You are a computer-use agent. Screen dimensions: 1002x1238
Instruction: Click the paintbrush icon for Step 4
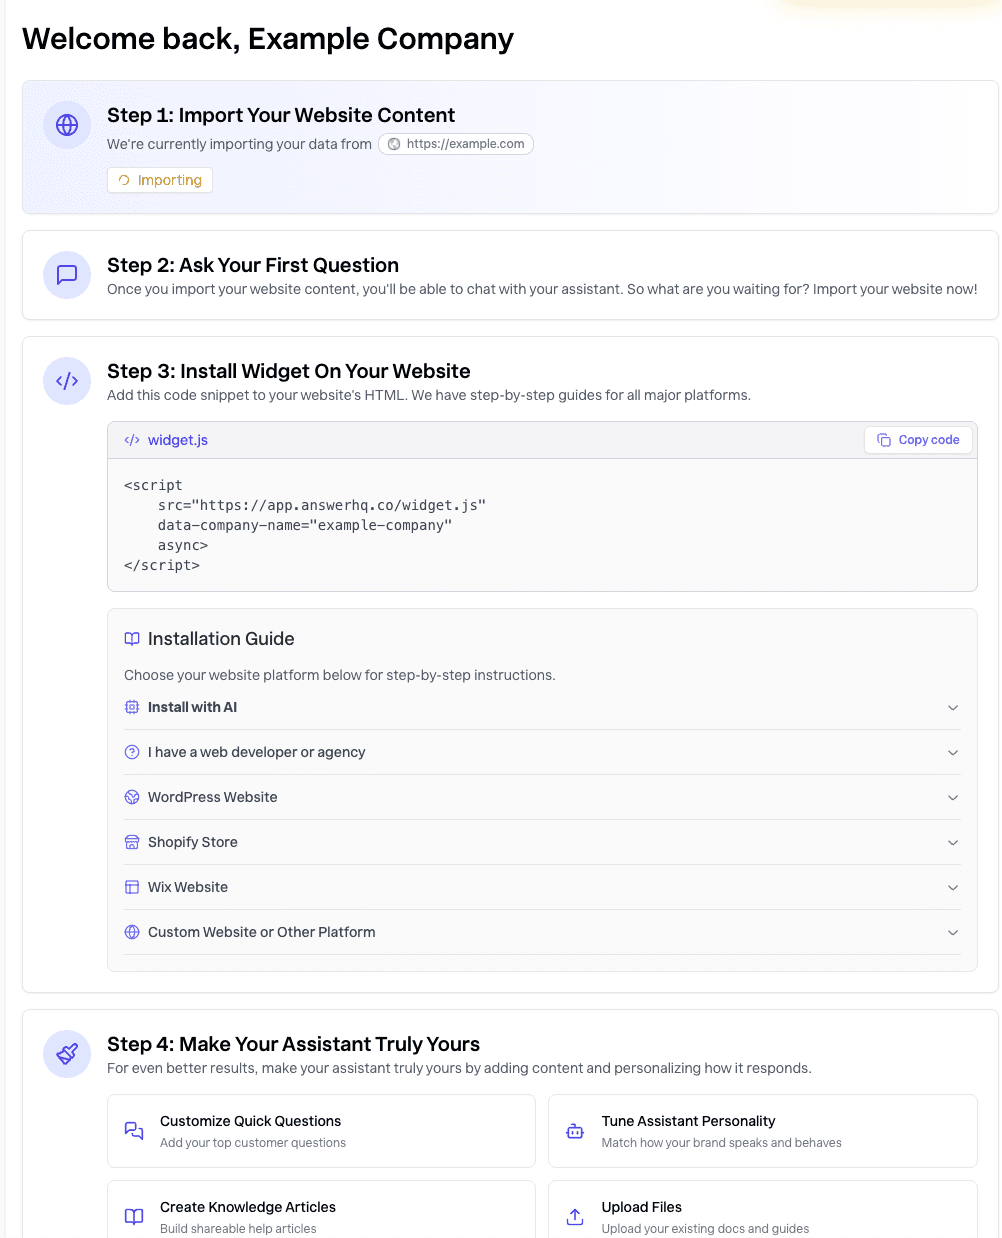pos(67,1054)
